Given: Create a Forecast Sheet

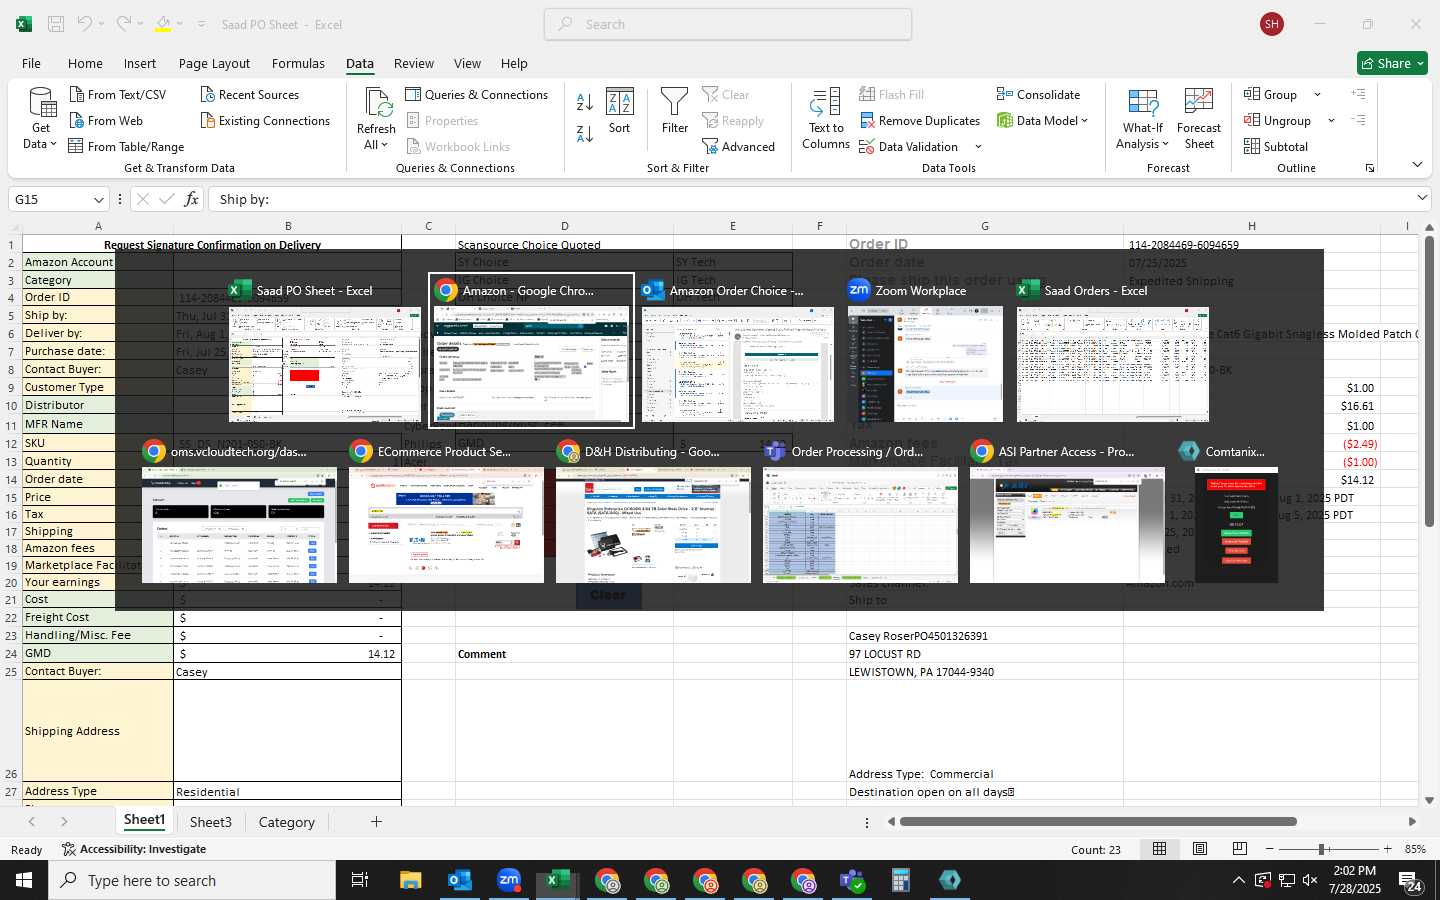Looking at the screenshot, I should point(1199,118).
